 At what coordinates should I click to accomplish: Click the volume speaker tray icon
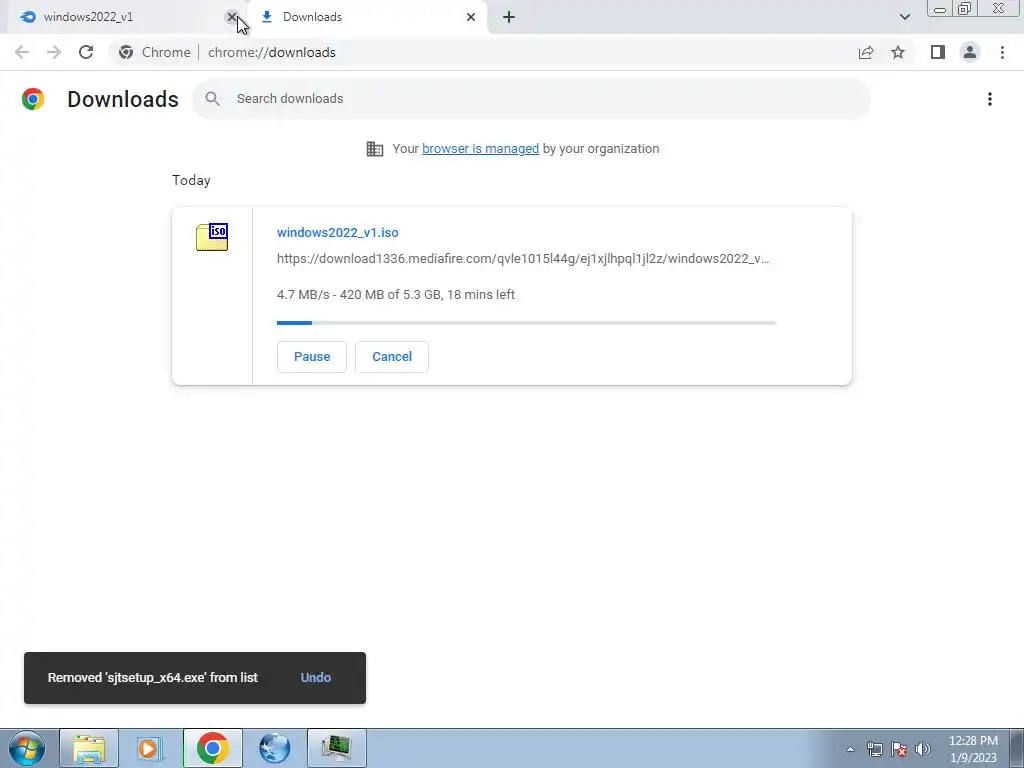point(923,749)
